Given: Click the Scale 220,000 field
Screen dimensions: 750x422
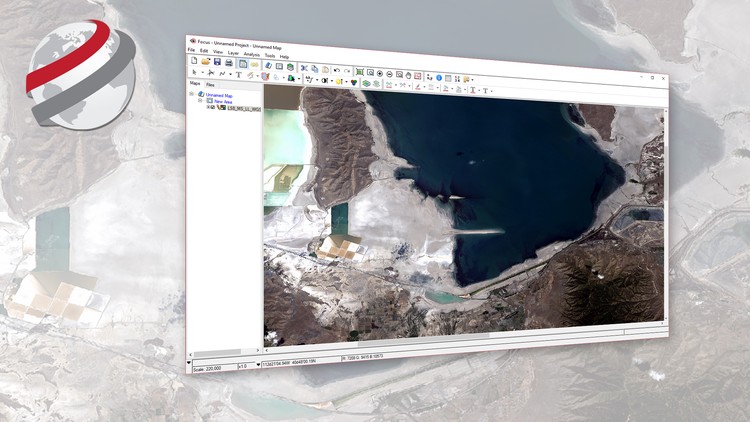Looking at the screenshot, I should [x=215, y=367].
